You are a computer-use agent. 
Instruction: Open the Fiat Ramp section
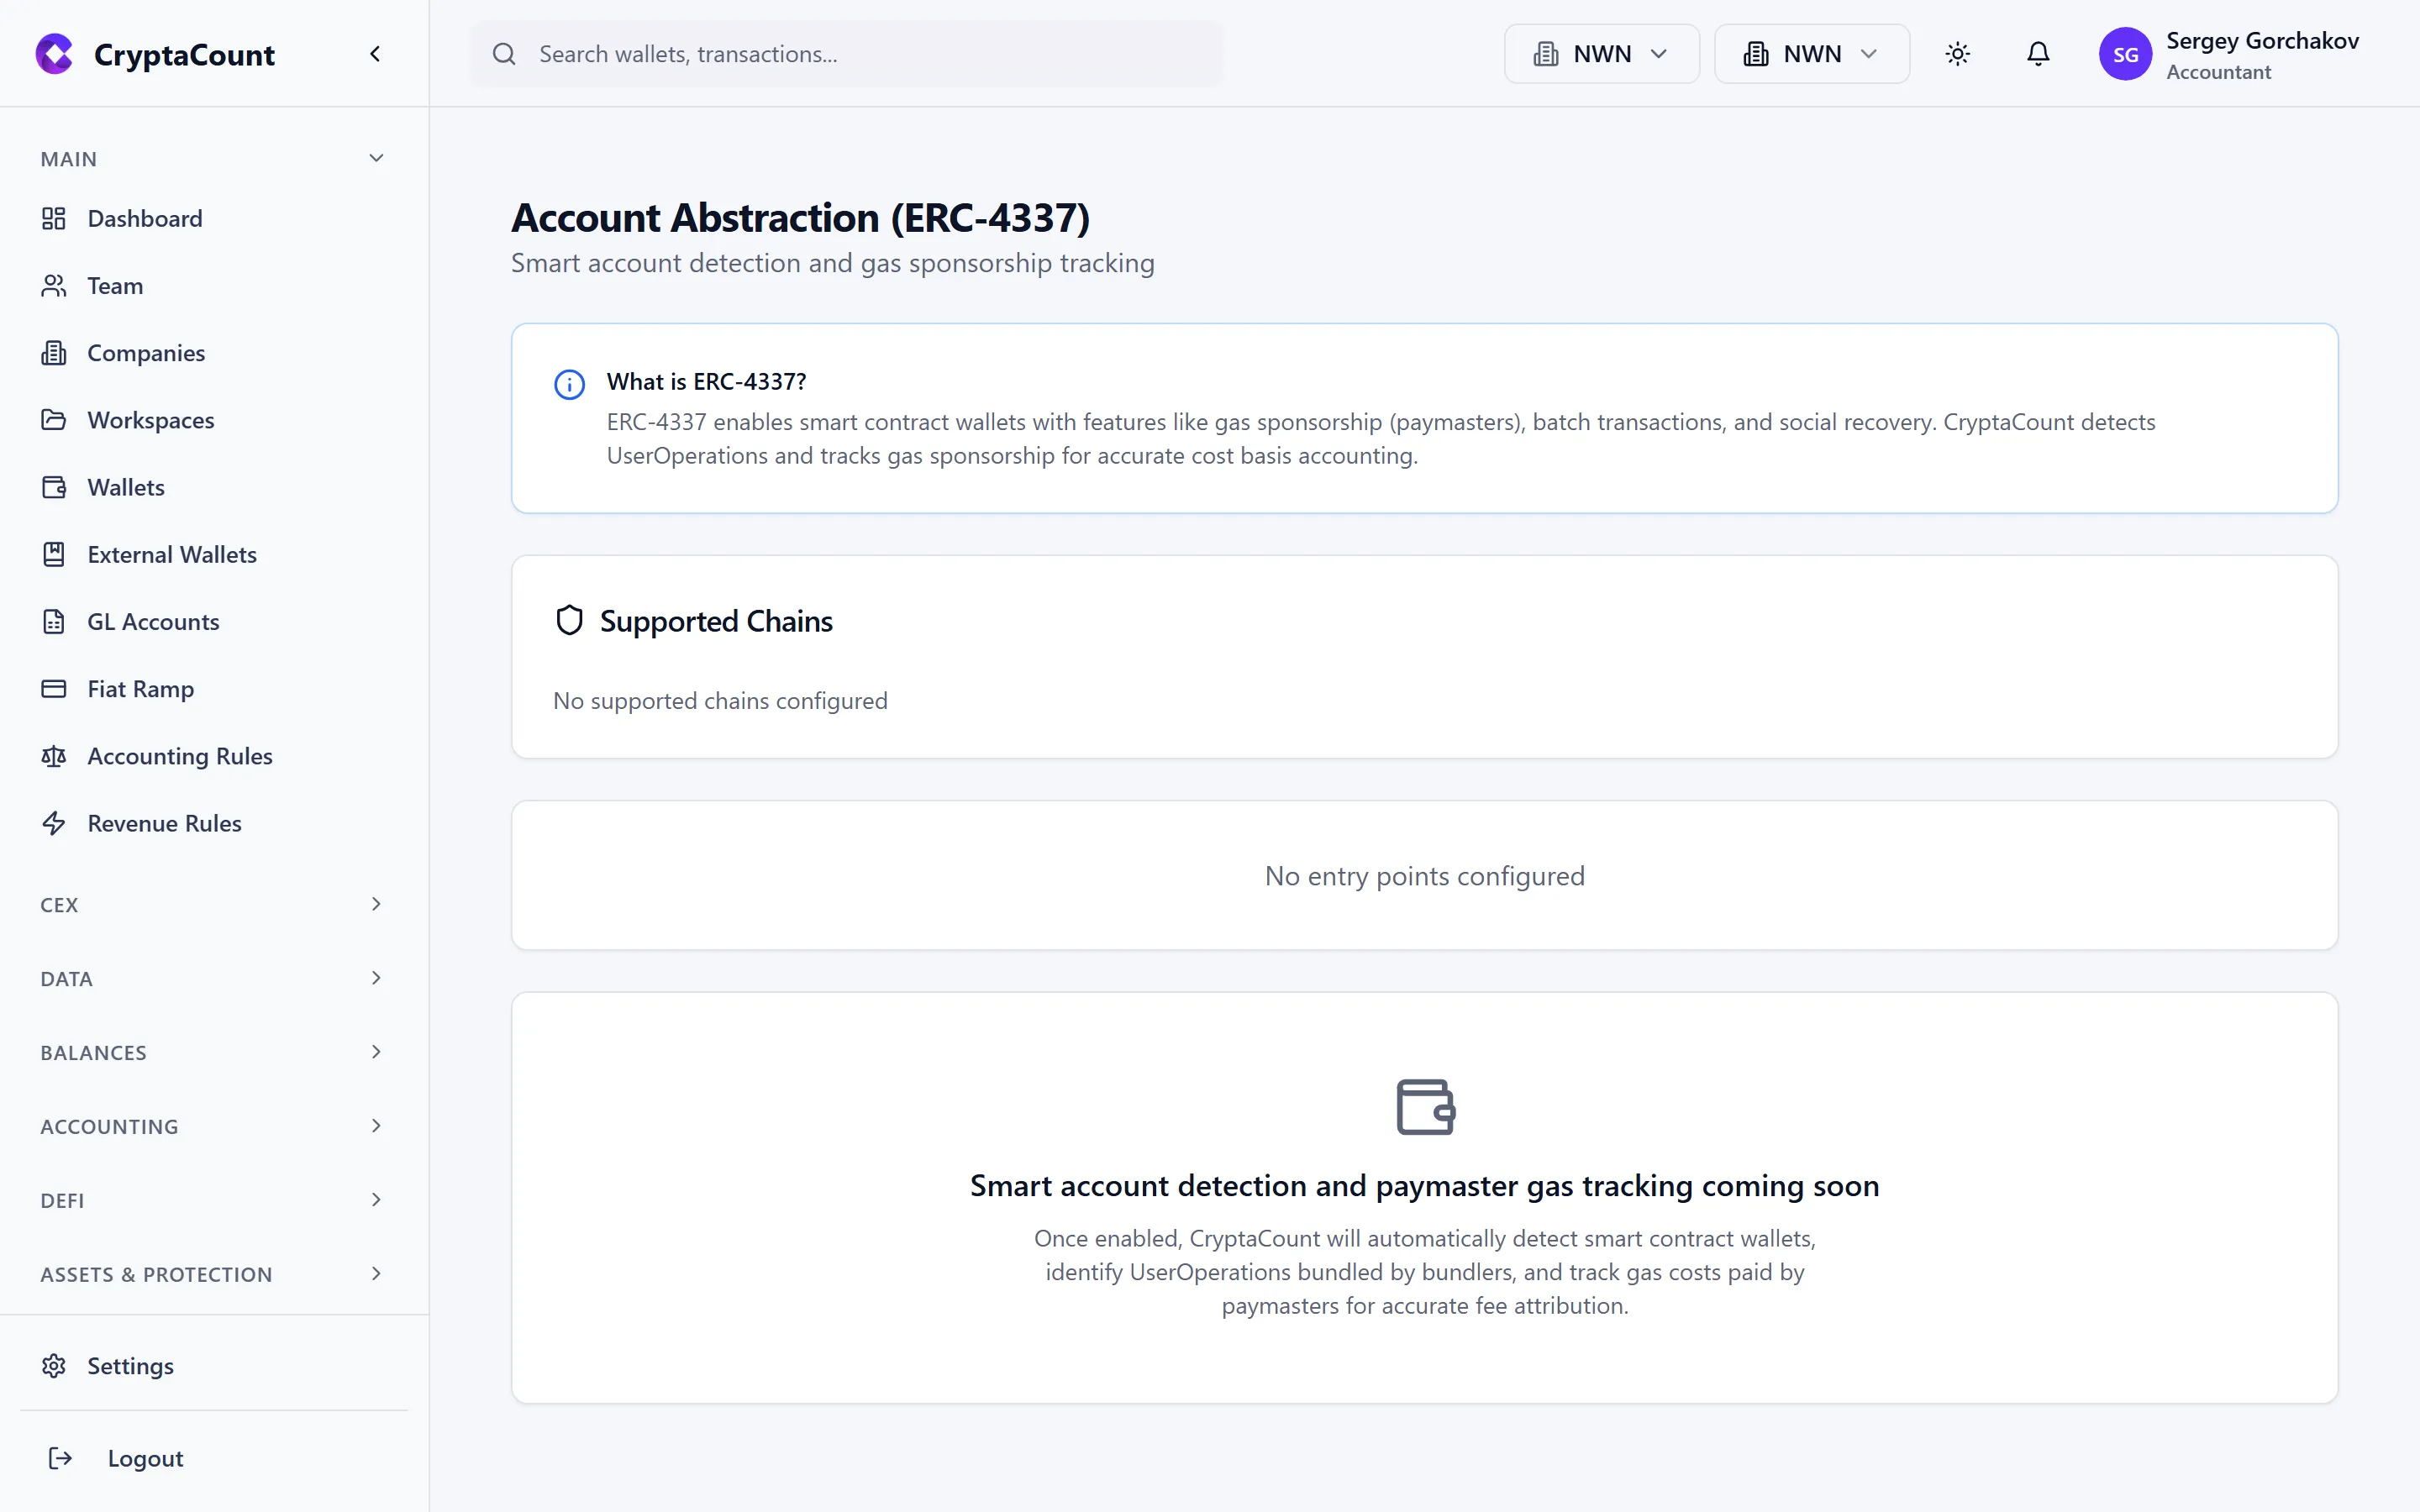click(x=139, y=688)
